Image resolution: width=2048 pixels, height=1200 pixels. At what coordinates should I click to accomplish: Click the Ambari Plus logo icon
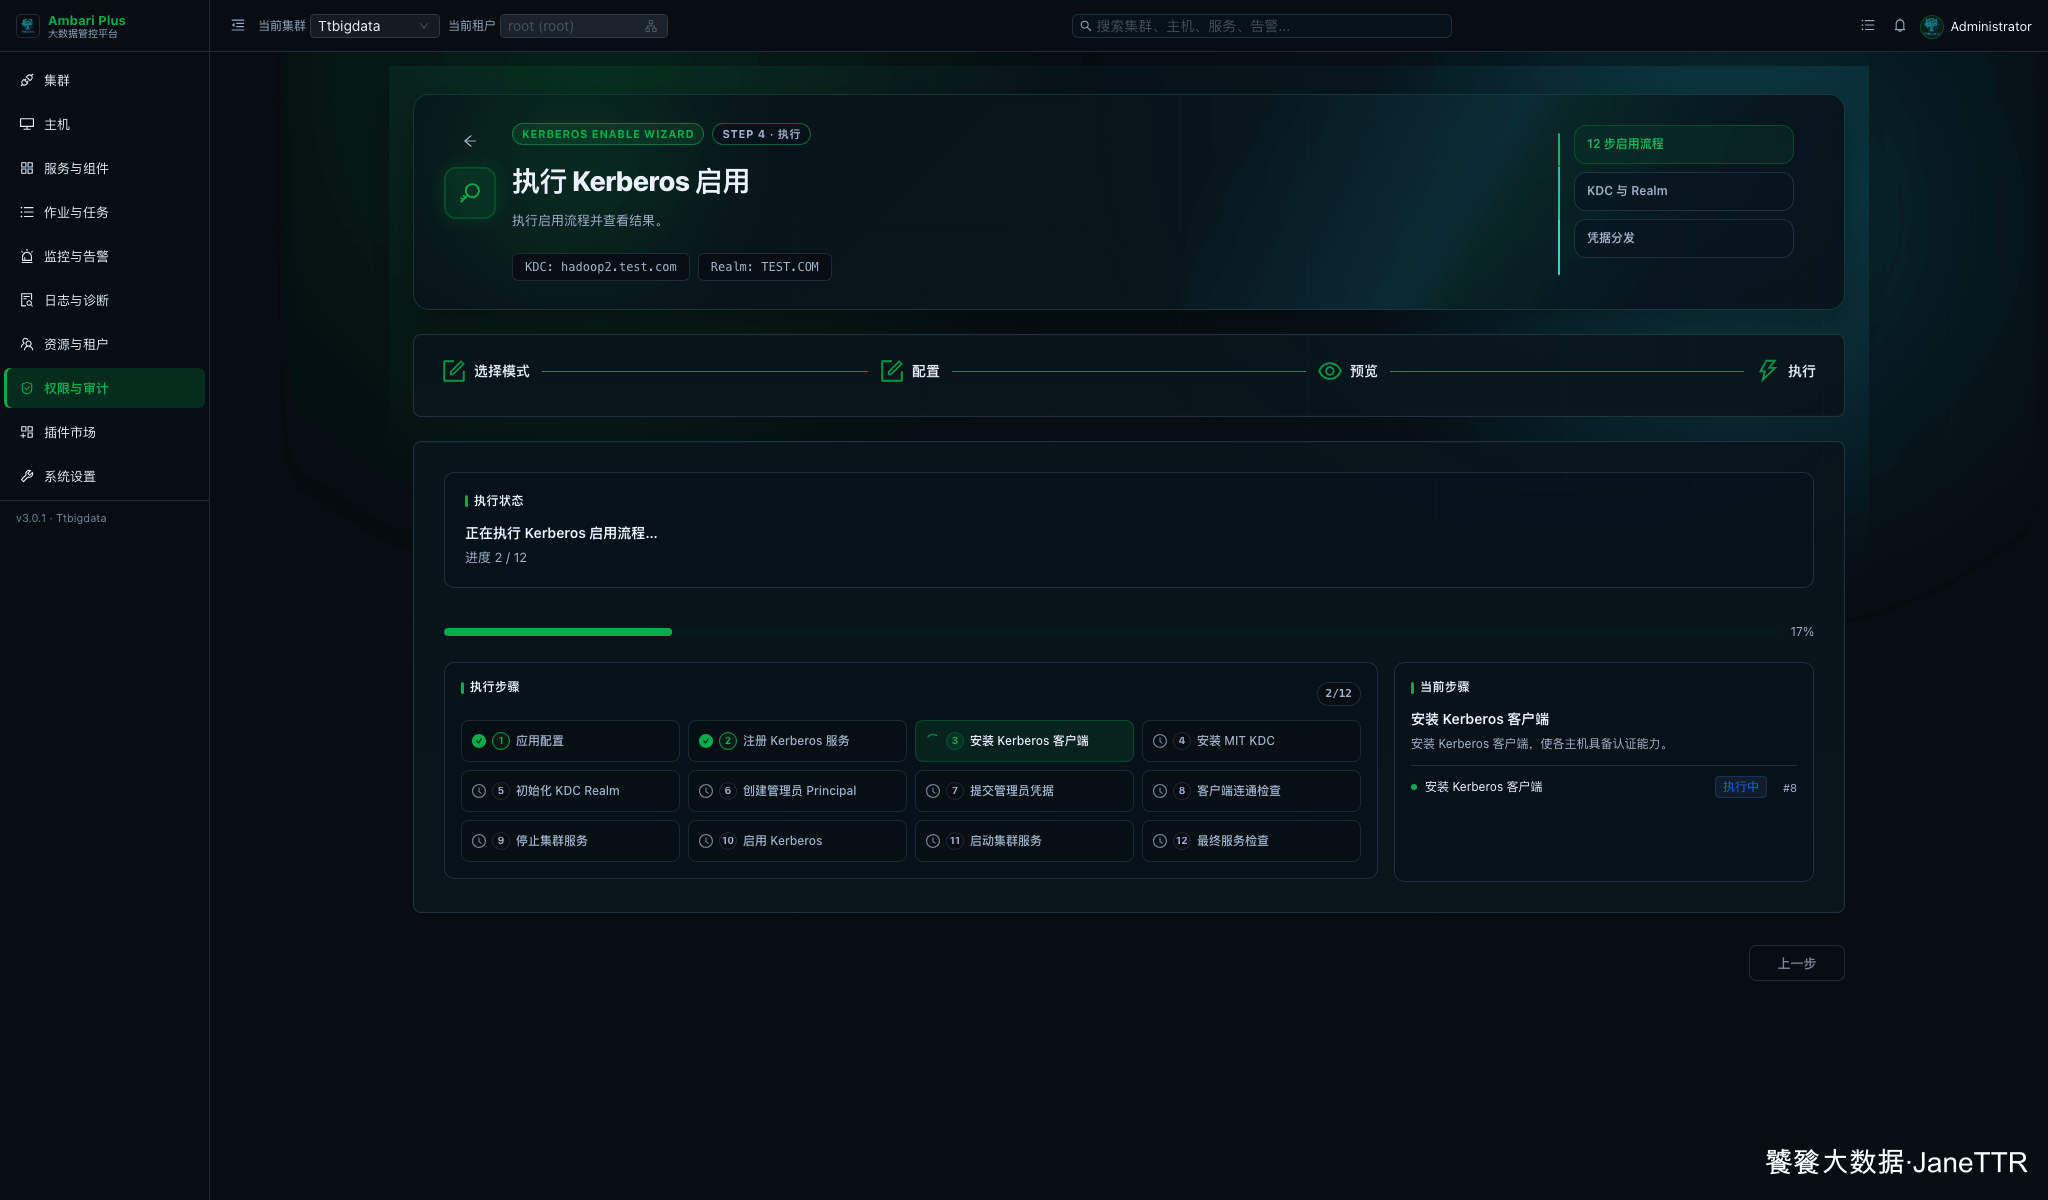pyautogui.click(x=28, y=26)
